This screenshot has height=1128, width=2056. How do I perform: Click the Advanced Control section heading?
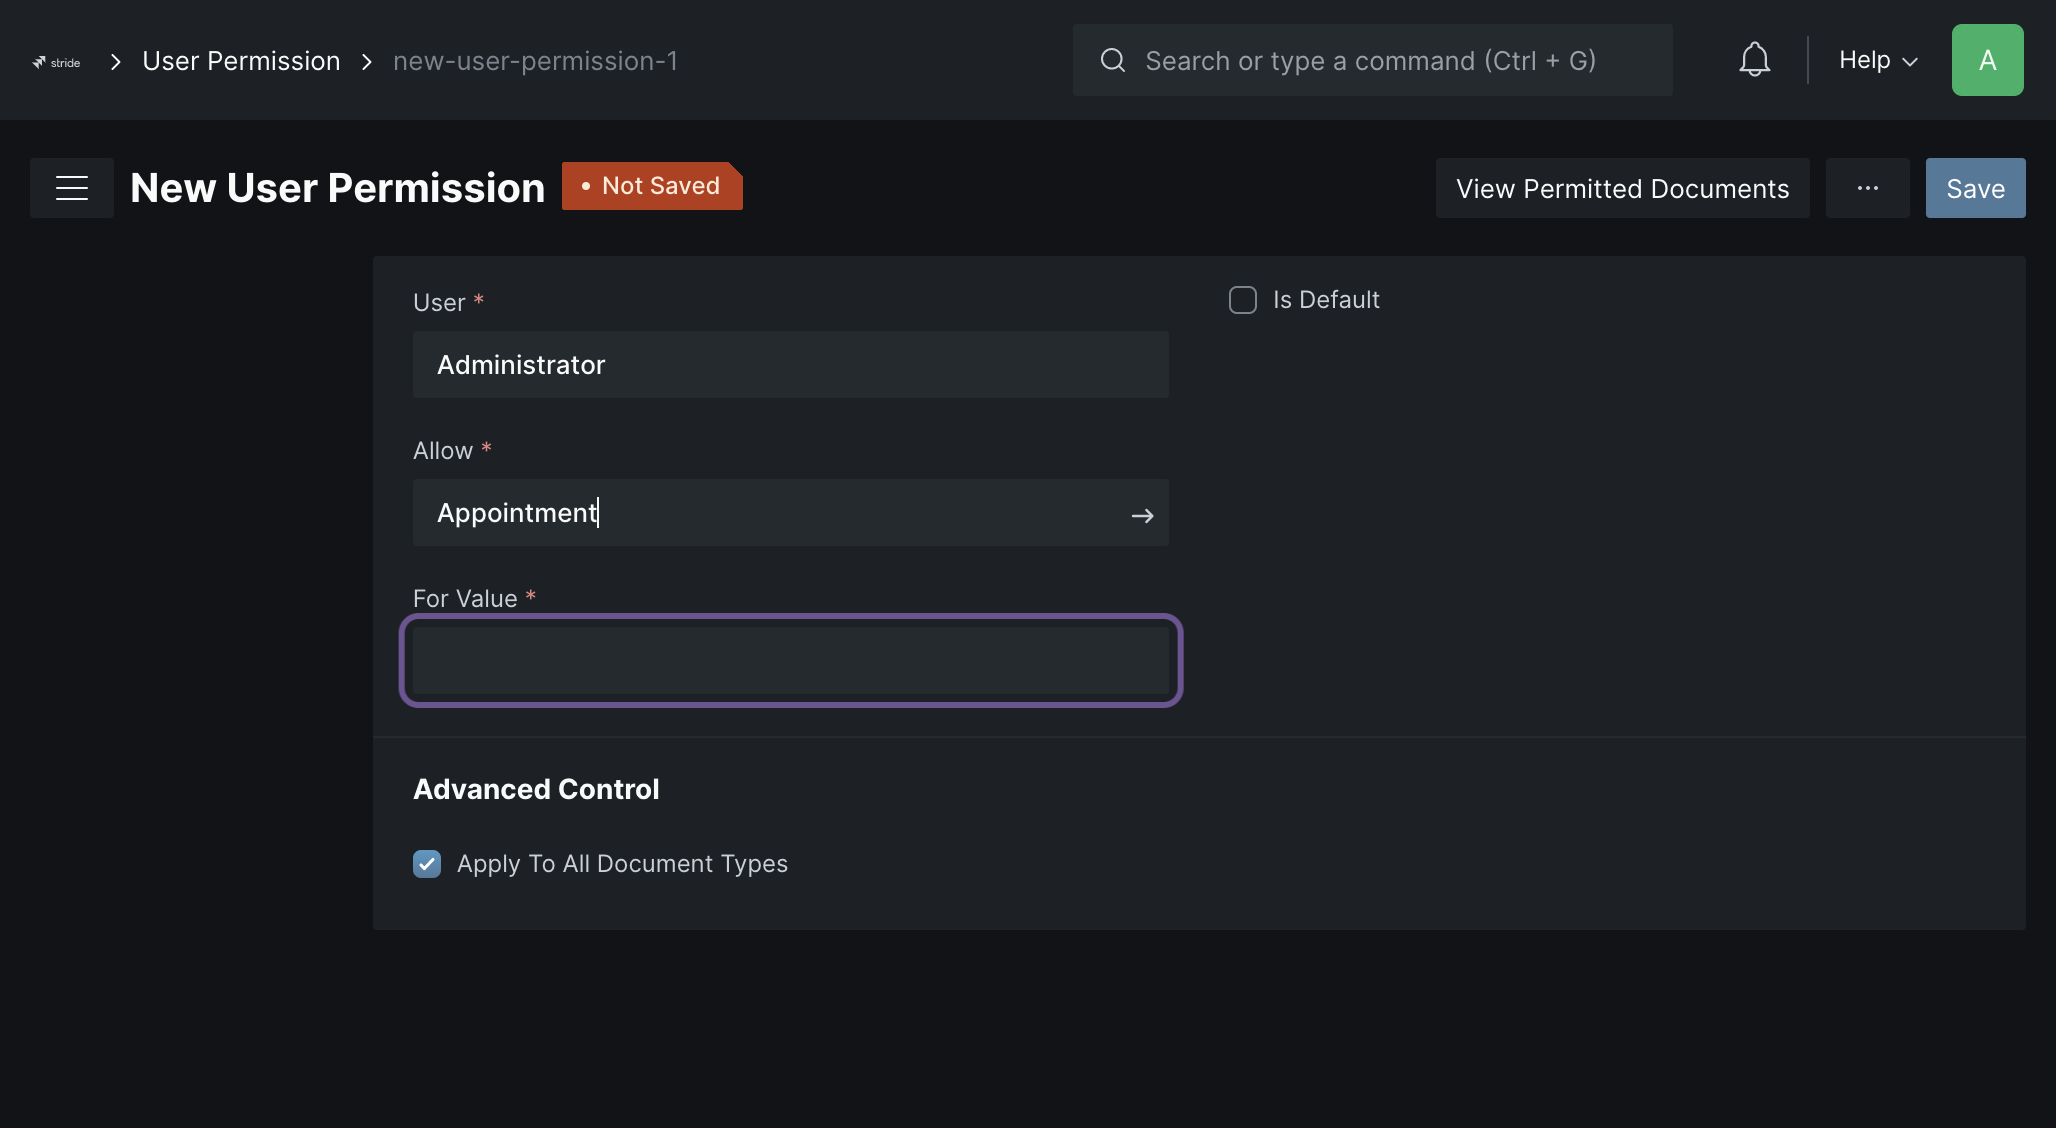[536, 789]
